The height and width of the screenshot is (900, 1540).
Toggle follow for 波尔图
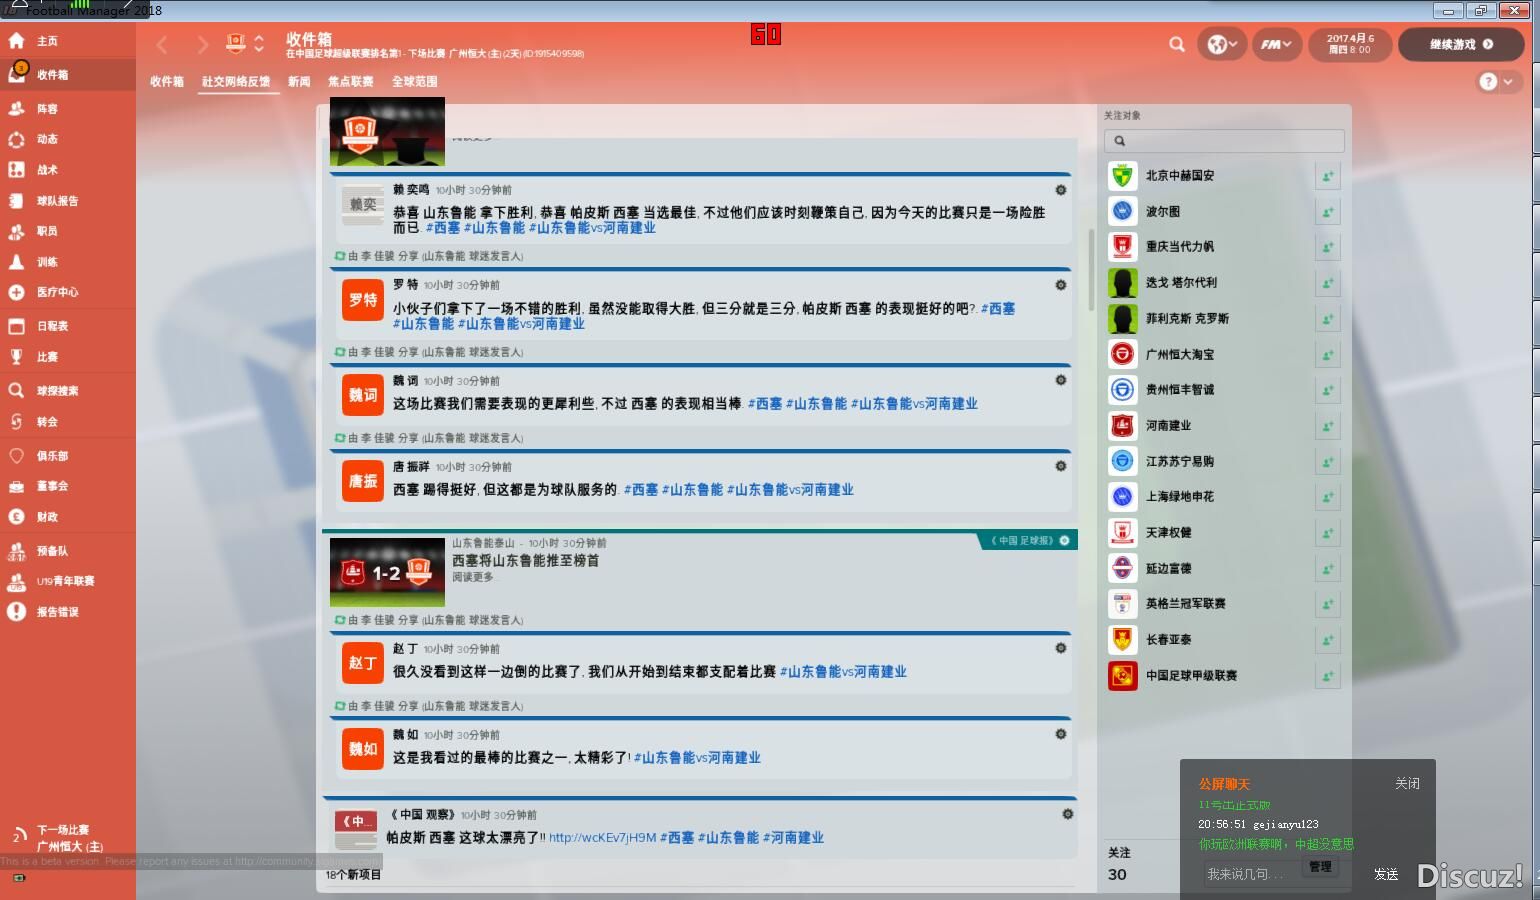click(1327, 211)
